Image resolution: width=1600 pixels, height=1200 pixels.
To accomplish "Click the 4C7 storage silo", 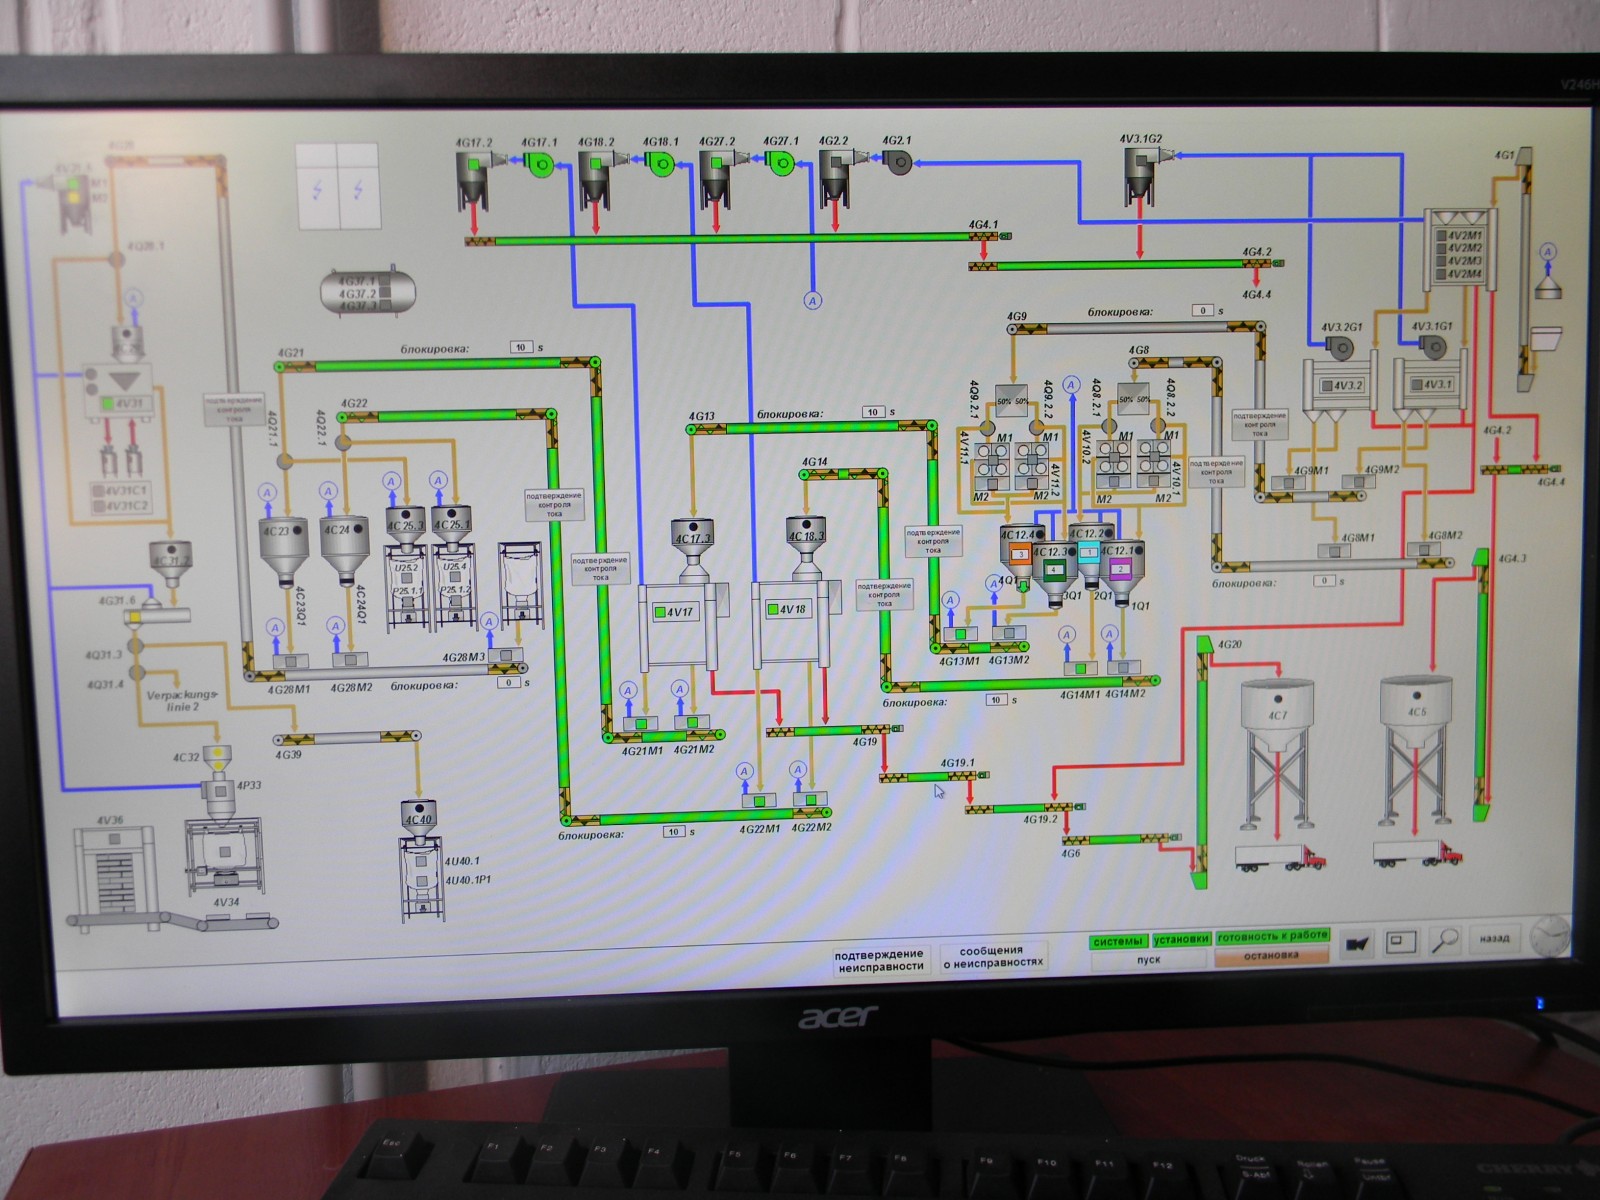I will (x=1278, y=753).
